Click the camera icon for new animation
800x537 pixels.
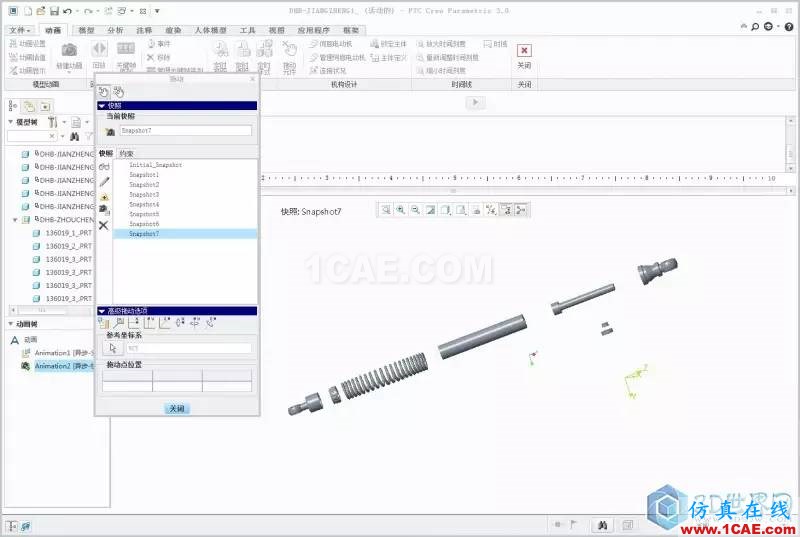69,50
